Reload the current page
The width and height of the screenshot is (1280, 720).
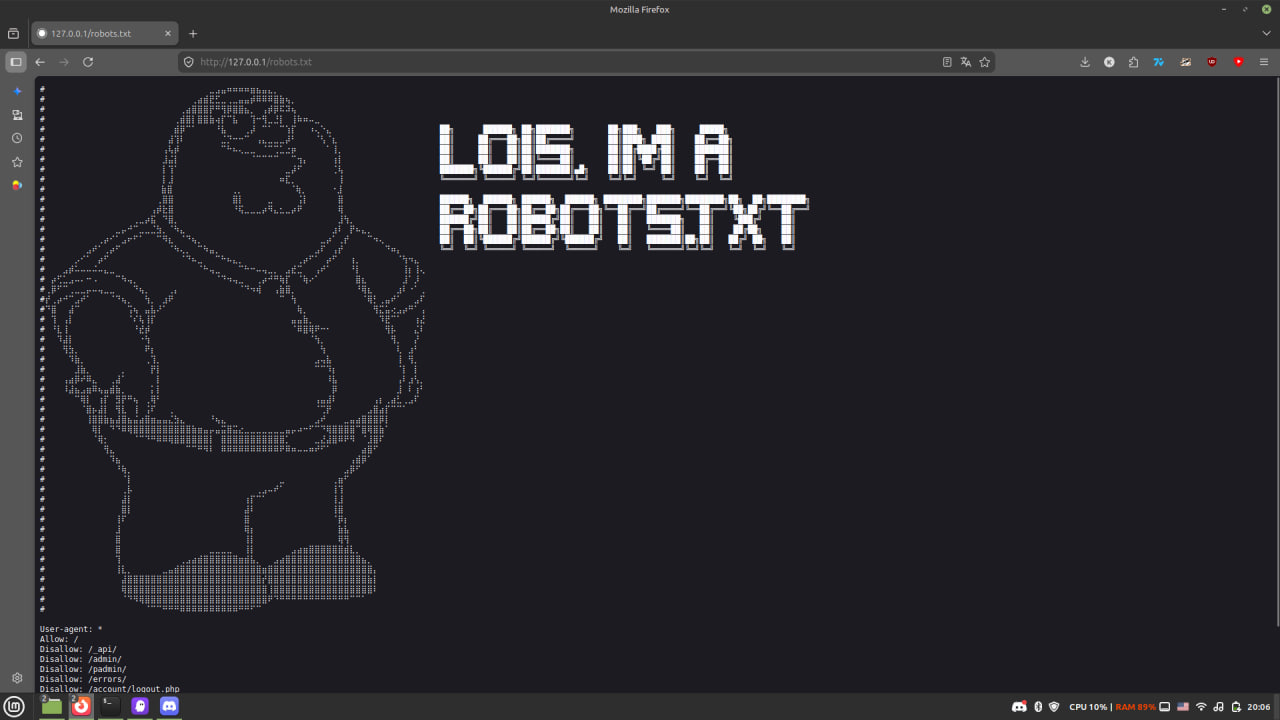pos(88,62)
